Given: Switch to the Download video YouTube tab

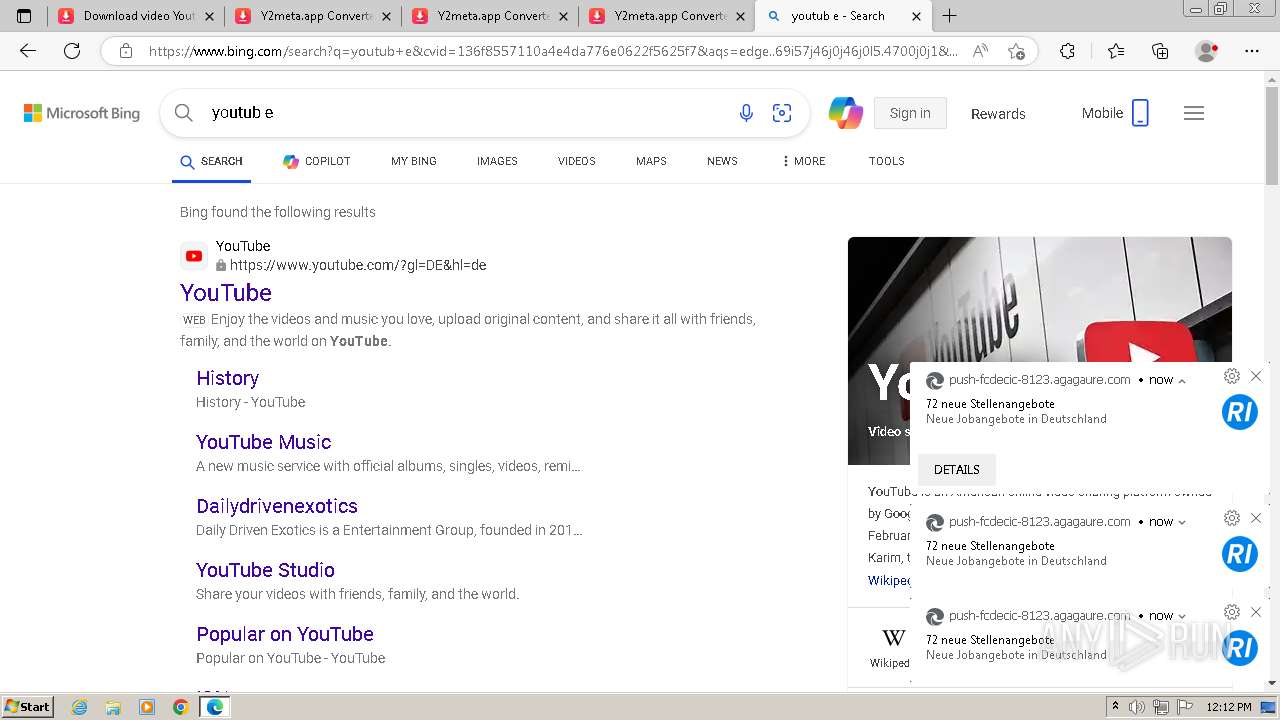Looking at the screenshot, I should click(x=136, y=16).
